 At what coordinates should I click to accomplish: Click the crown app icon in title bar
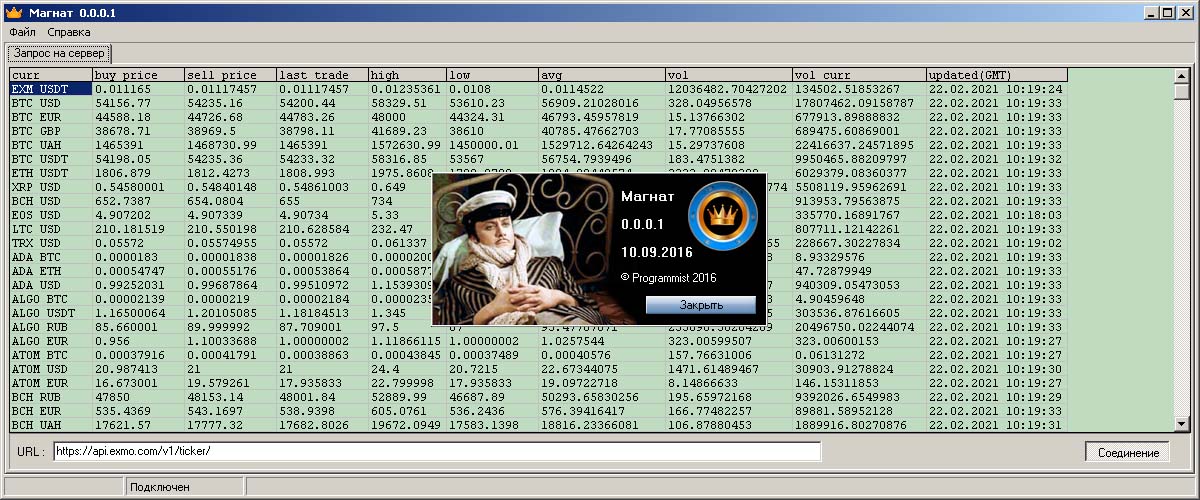(13, 11)
